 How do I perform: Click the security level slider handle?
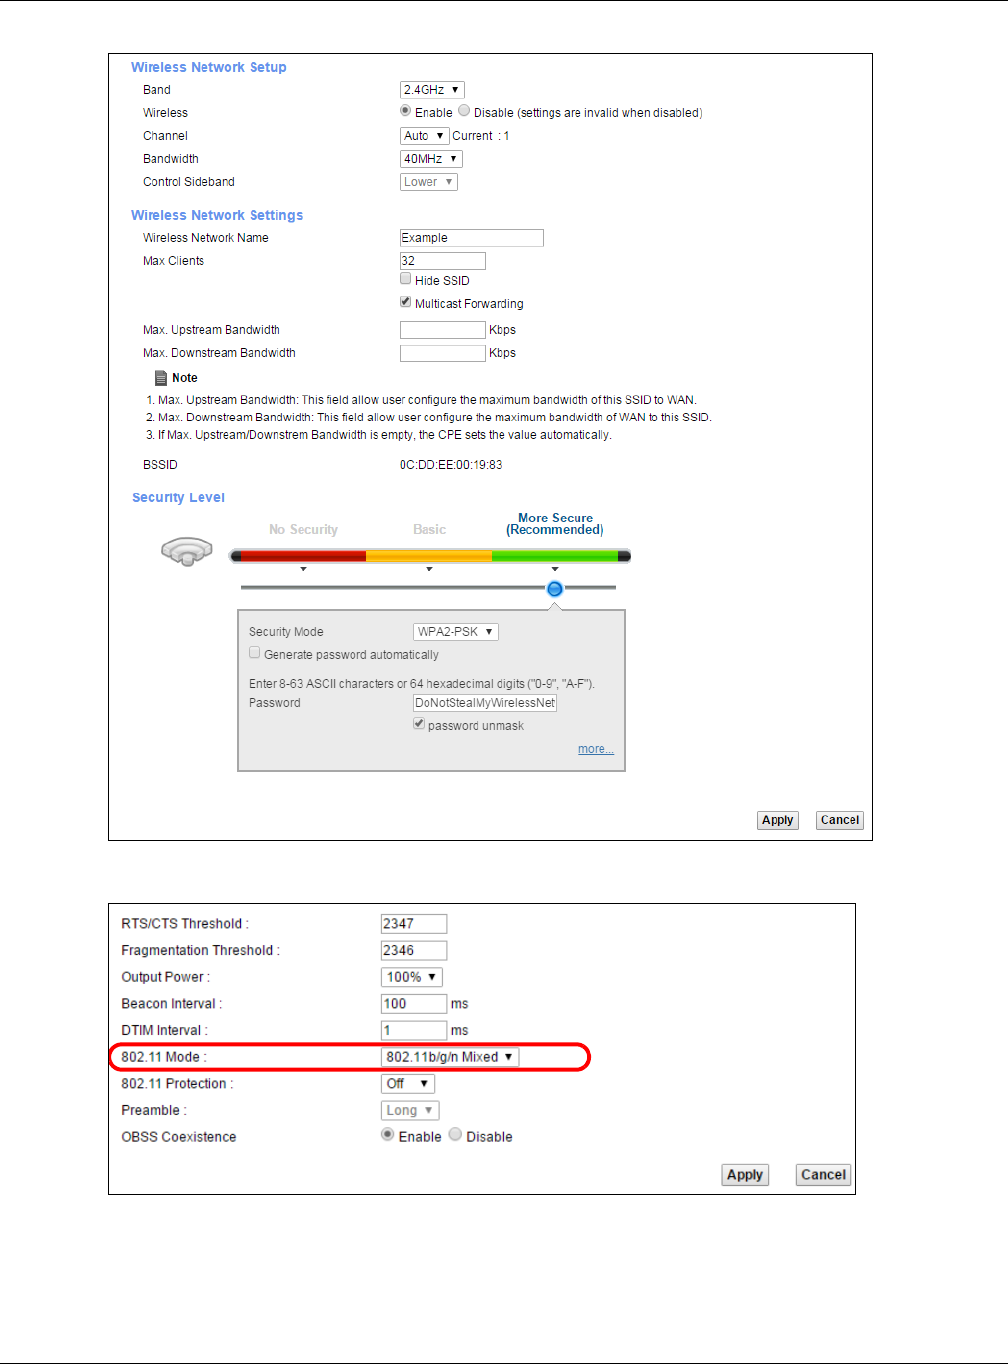[x=555, y=589]
